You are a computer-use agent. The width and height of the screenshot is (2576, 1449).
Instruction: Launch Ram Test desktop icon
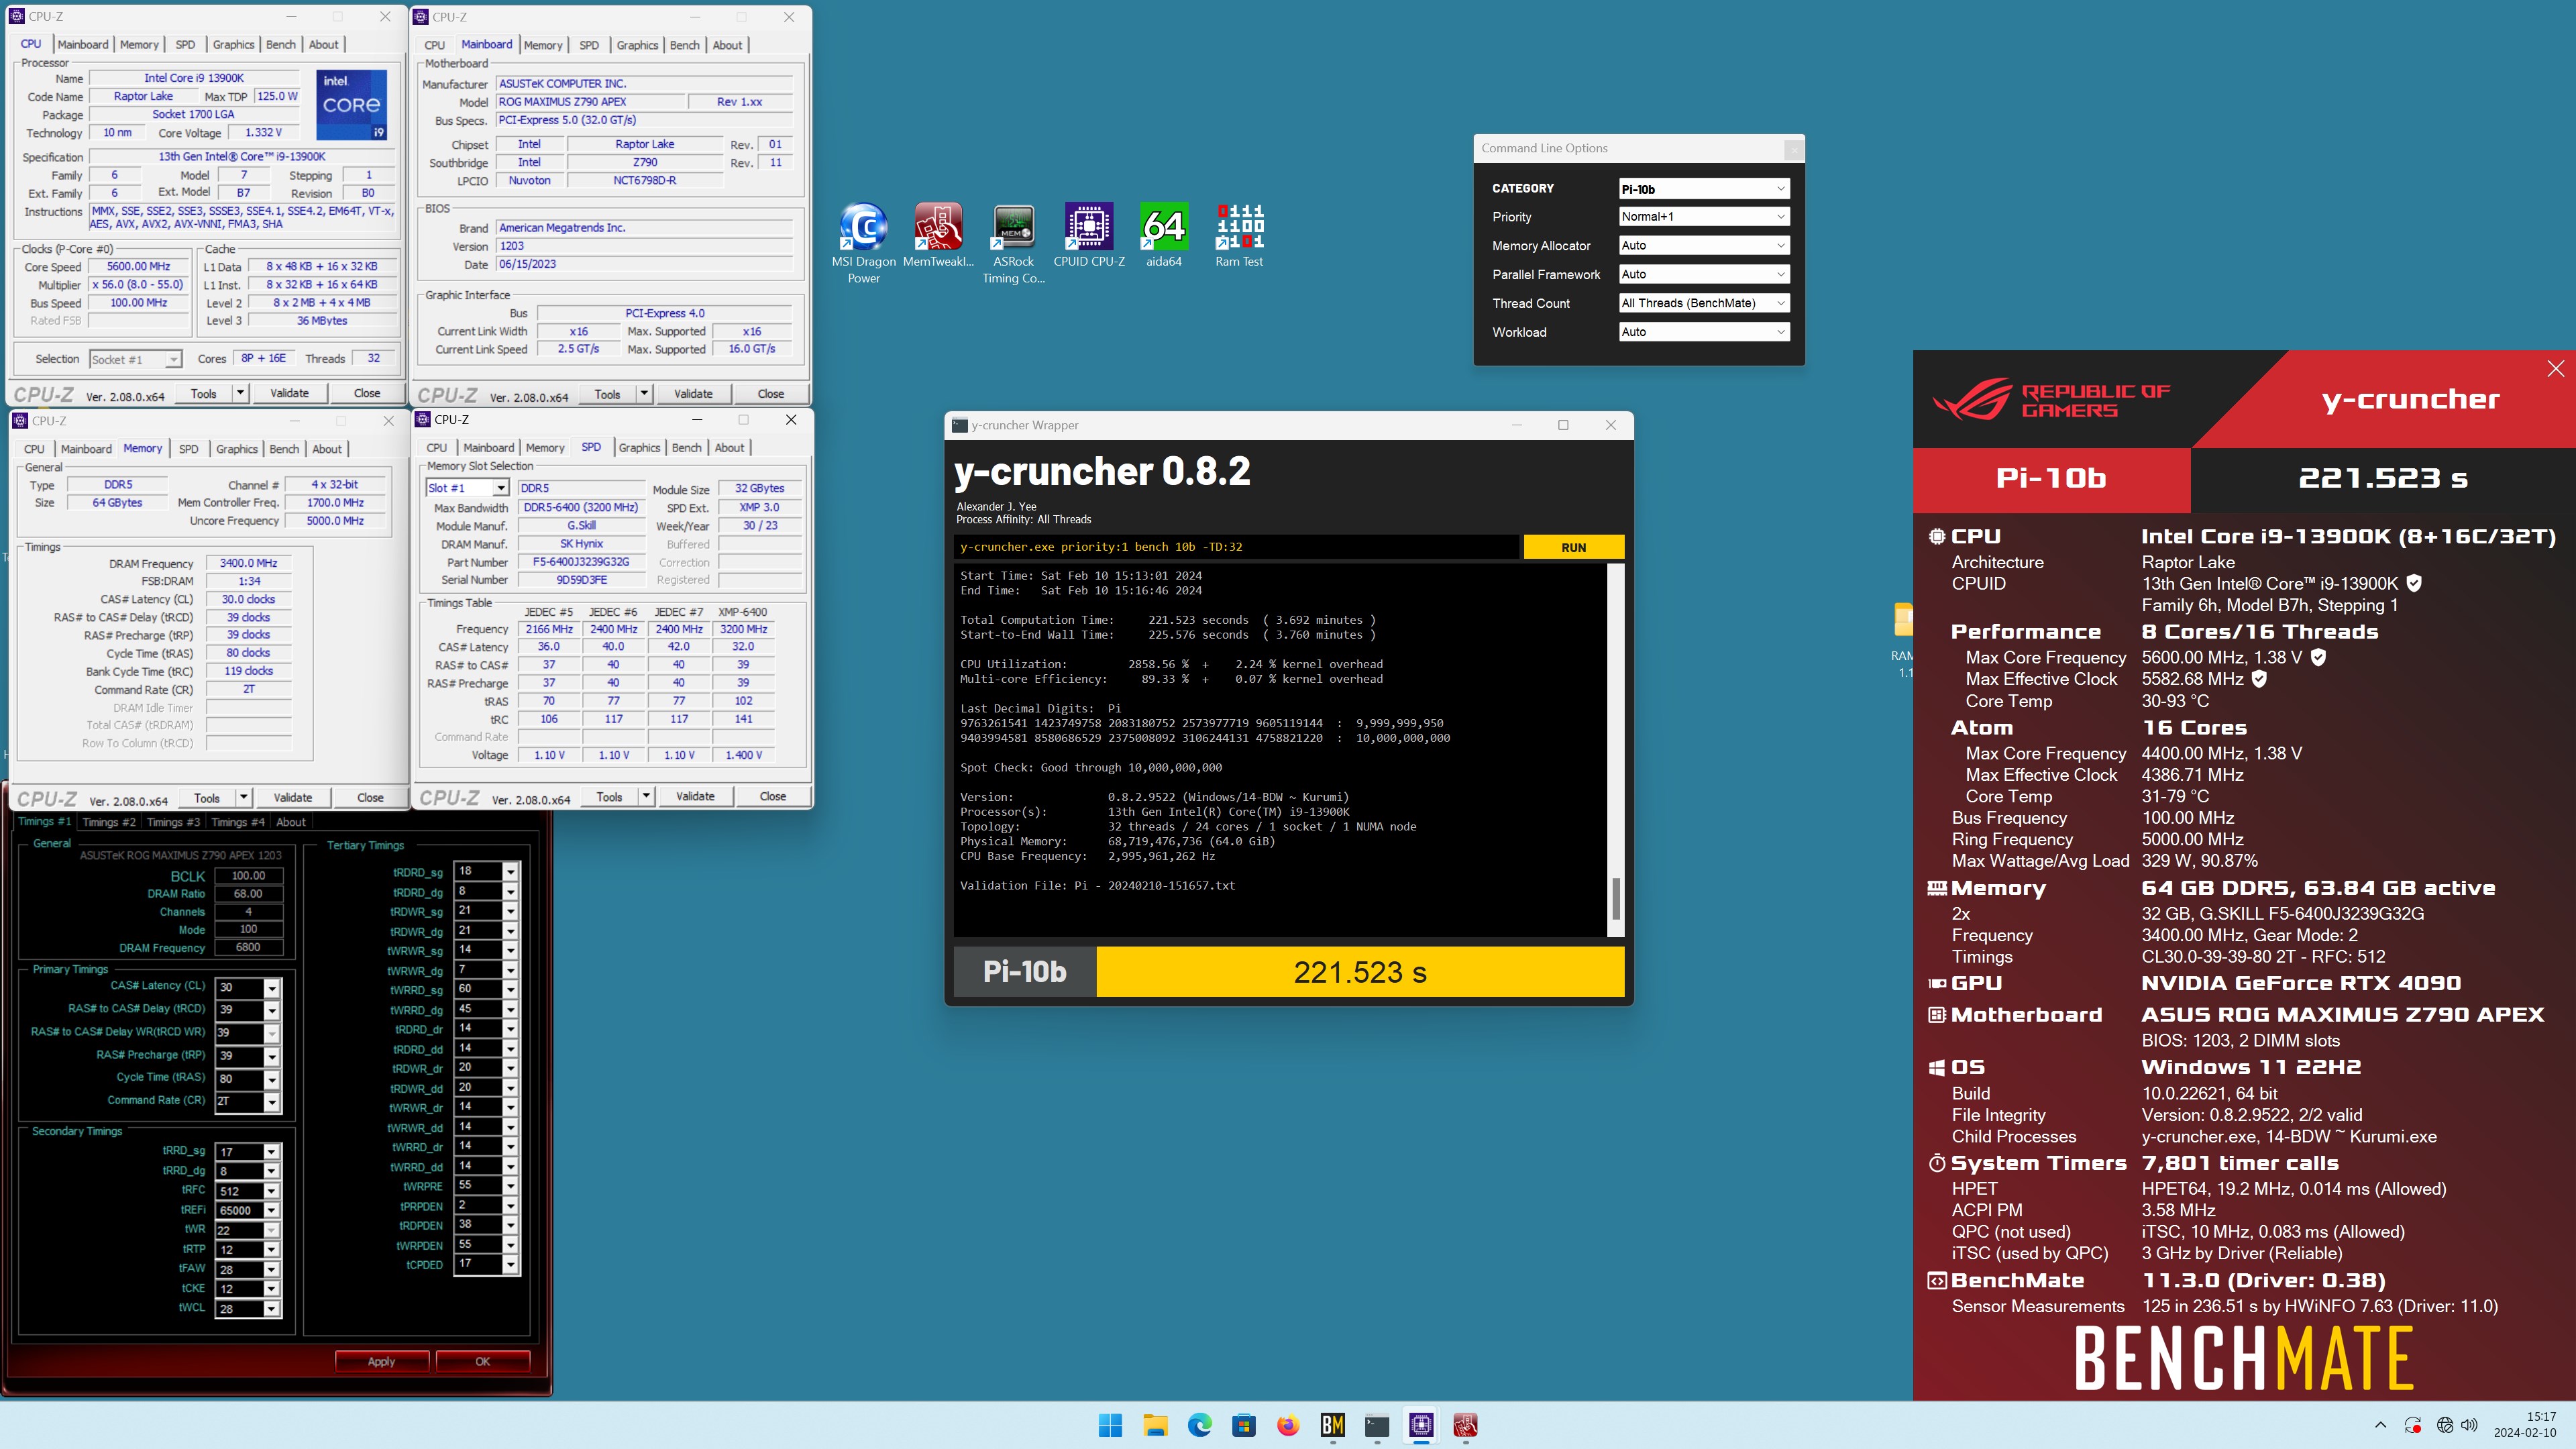(1239, 235)
